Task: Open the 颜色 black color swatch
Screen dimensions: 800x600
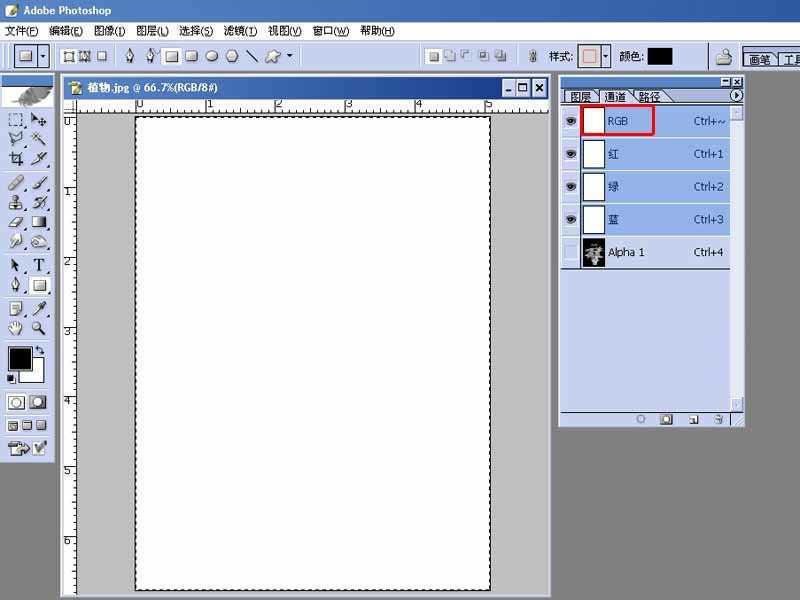Action: click(x=660, y=56)
